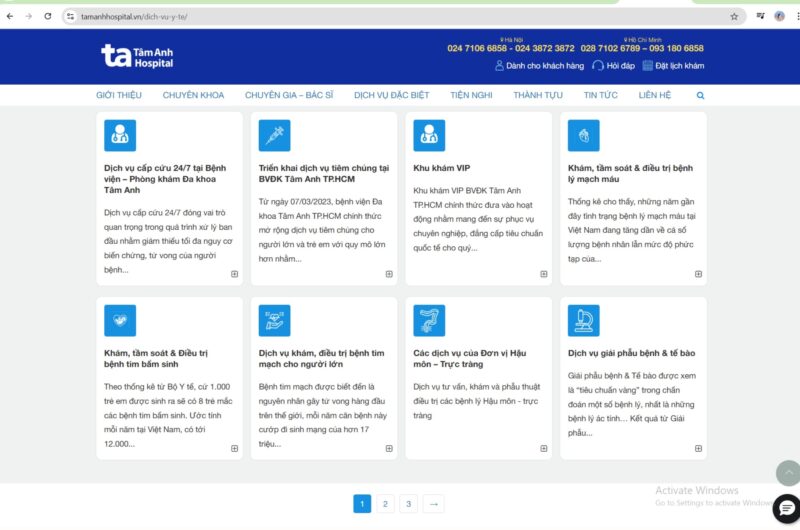Image resolution: width=800 pixels, height=530 pixels.
Task: Click the Đặt lịch khám link
Action: click(673, 66)
